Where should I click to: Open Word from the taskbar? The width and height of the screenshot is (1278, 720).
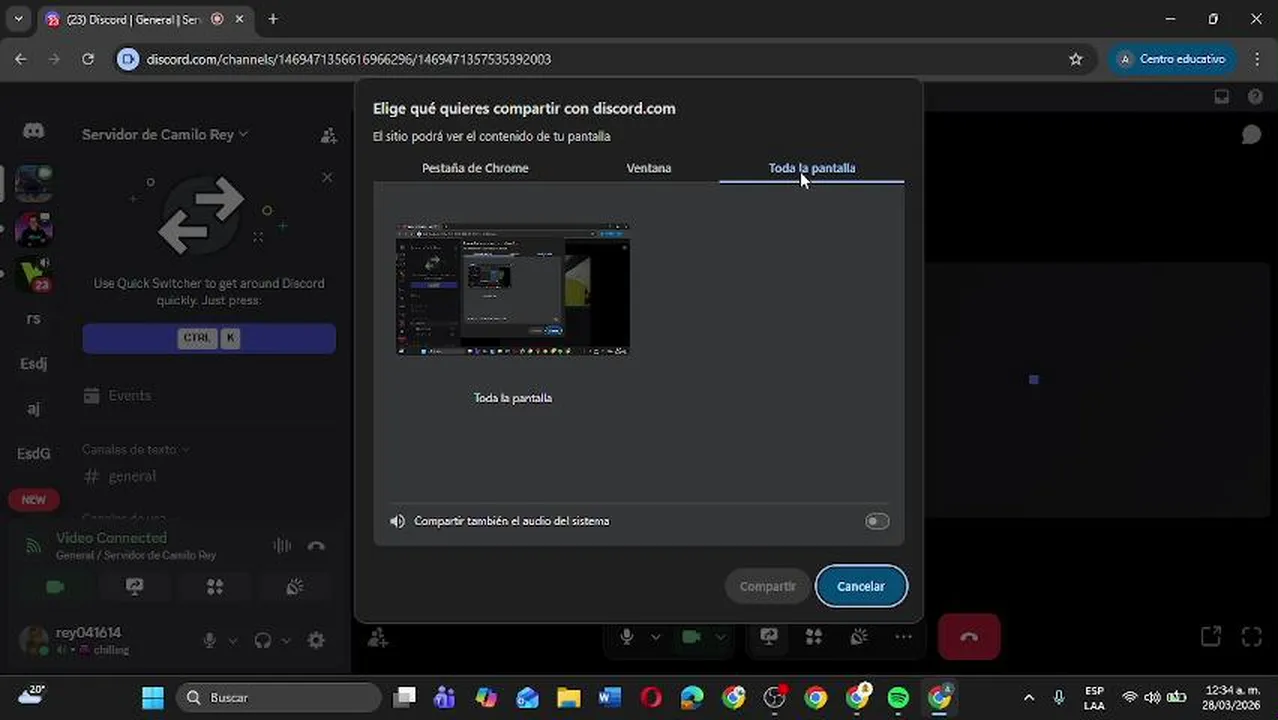pos(610,697)
